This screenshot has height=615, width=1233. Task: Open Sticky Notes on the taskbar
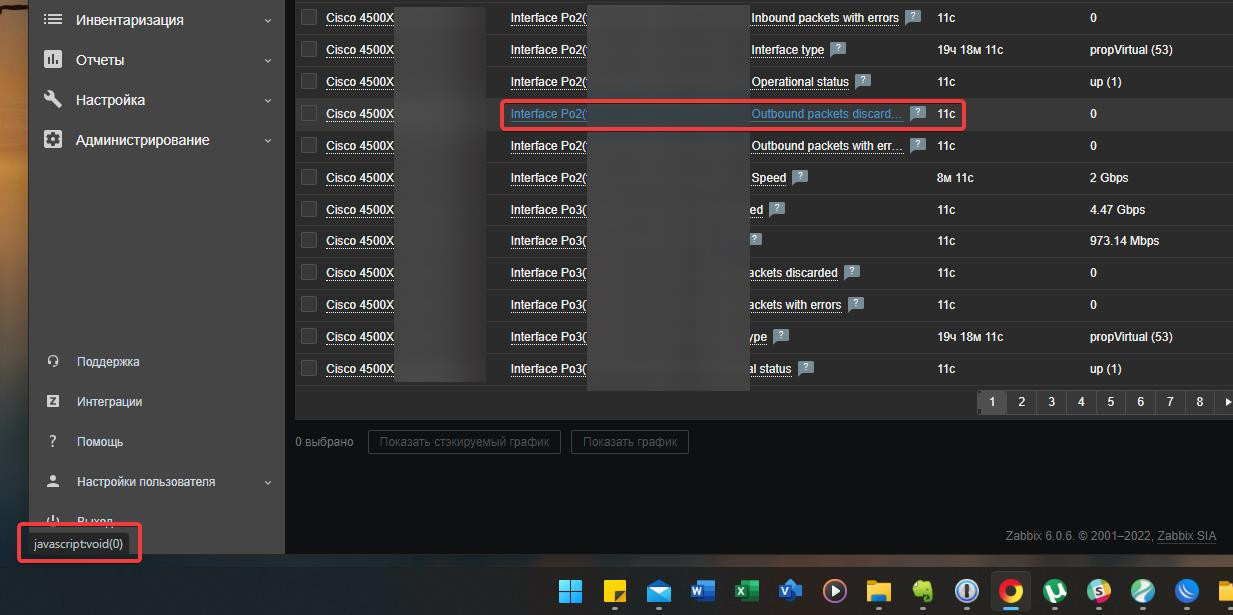(x=614, y=591)
